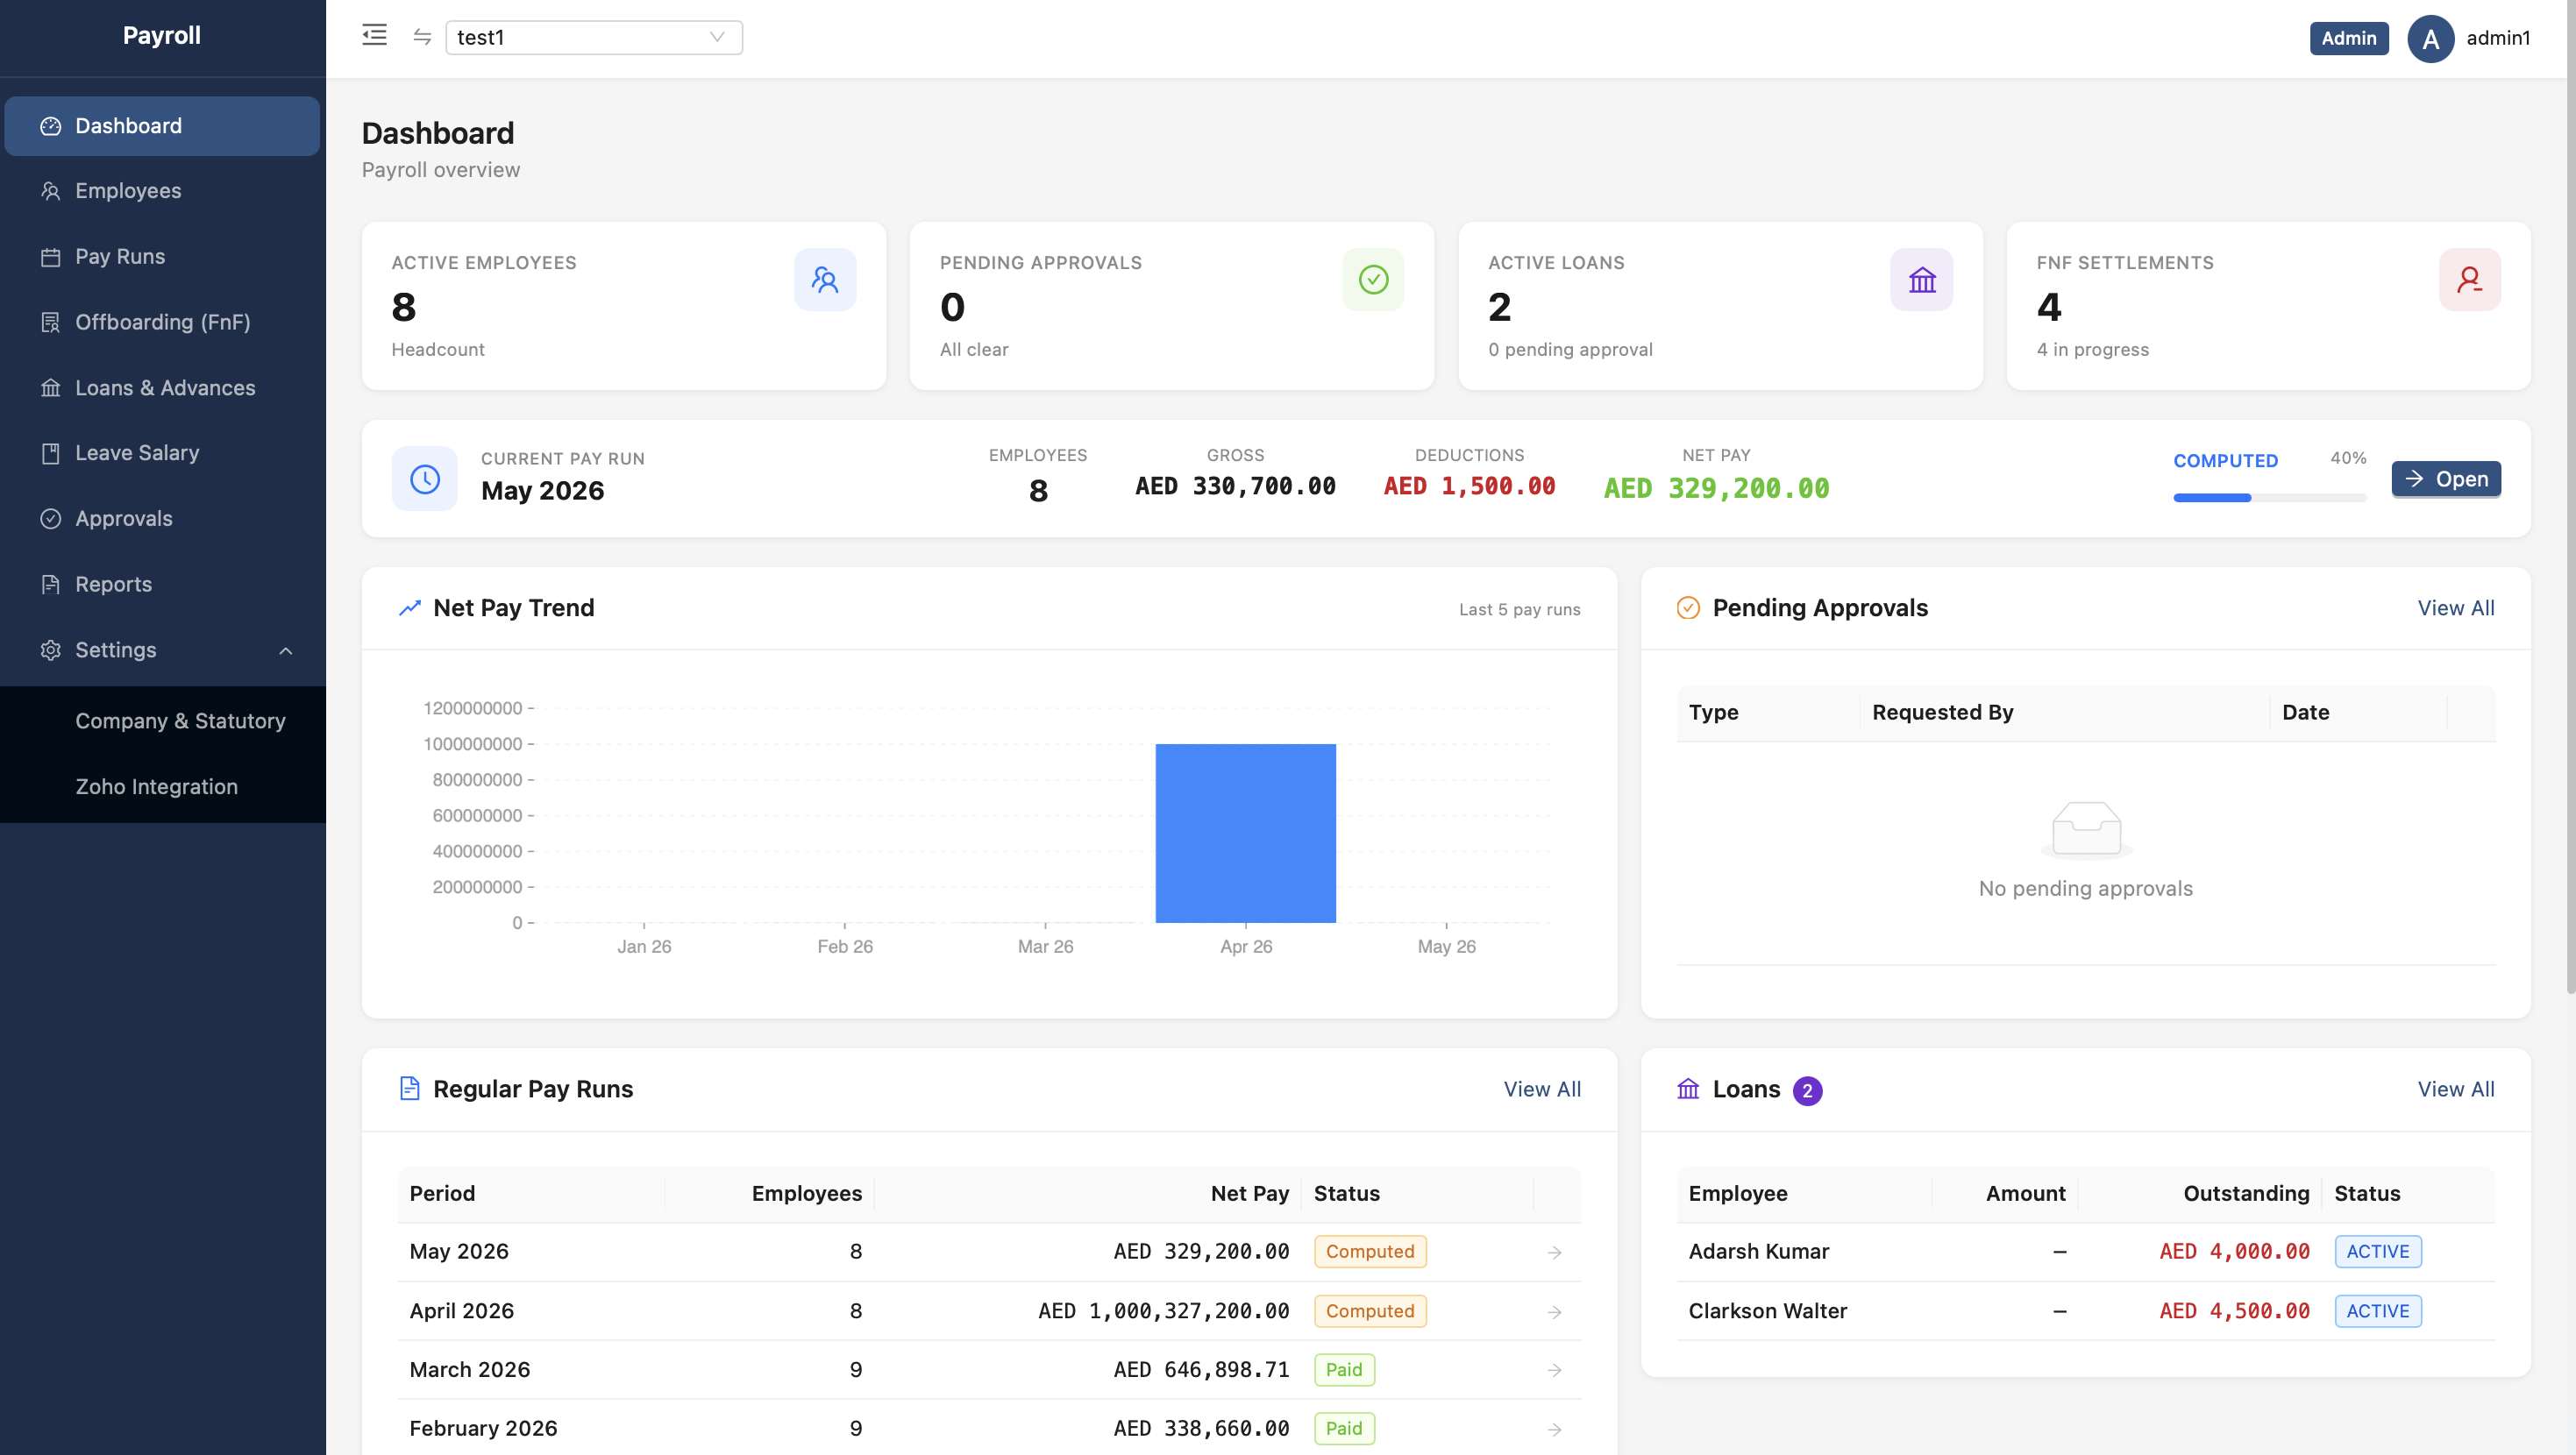
Task: Open Reports in sidebar
Action: (x=162, y=584)
